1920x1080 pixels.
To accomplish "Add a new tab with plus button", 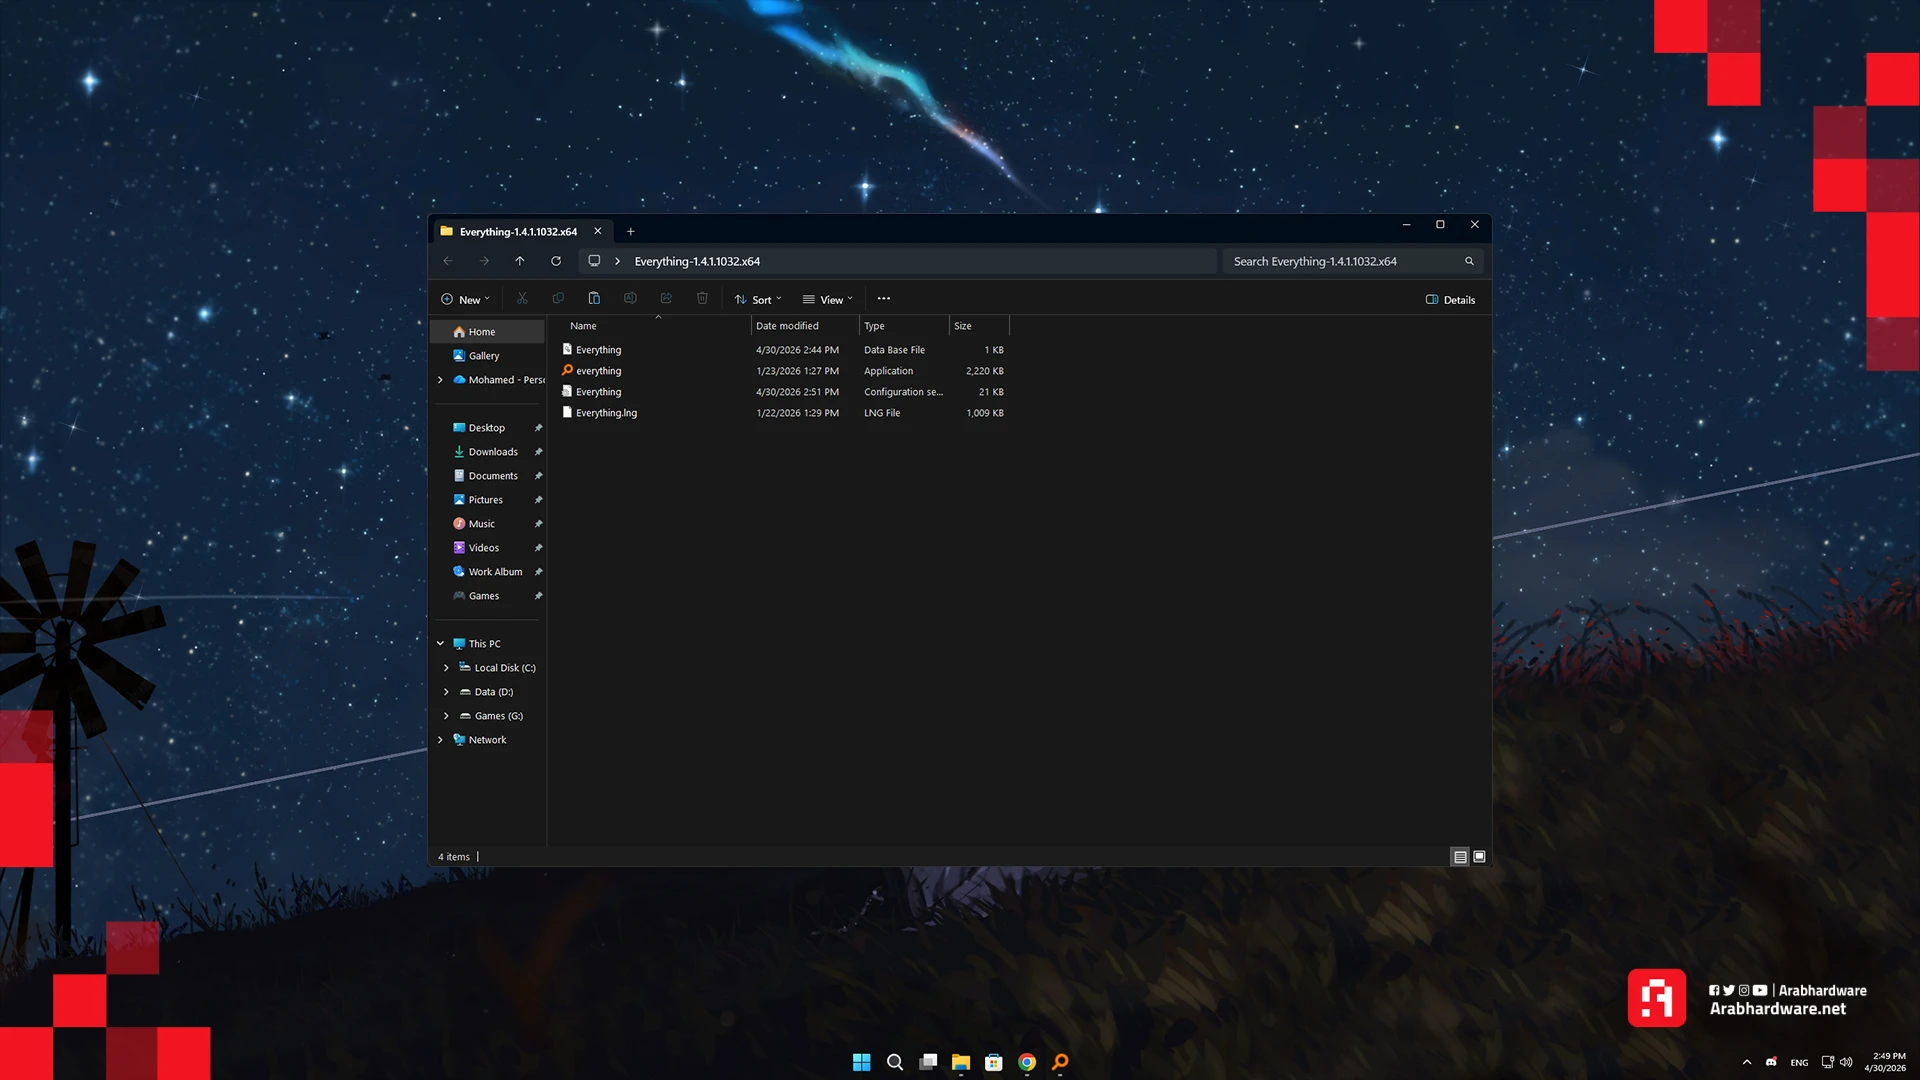I will (630, 232).
